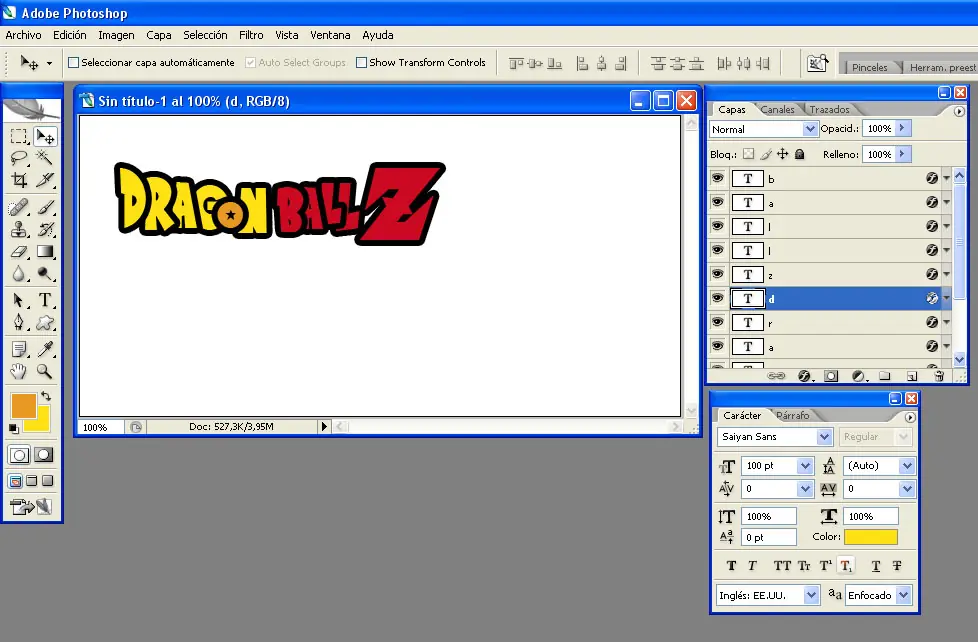Select the Notes tool

19,349
